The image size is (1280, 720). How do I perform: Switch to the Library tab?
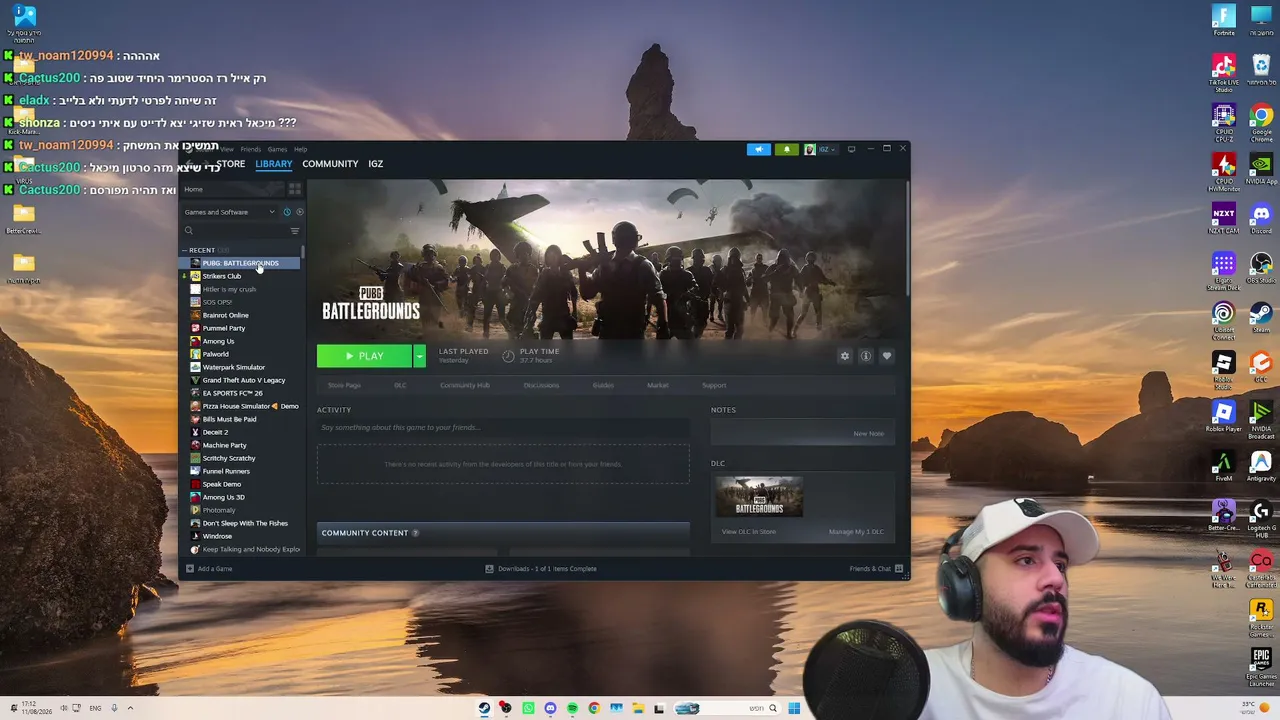tap(274, 164)
